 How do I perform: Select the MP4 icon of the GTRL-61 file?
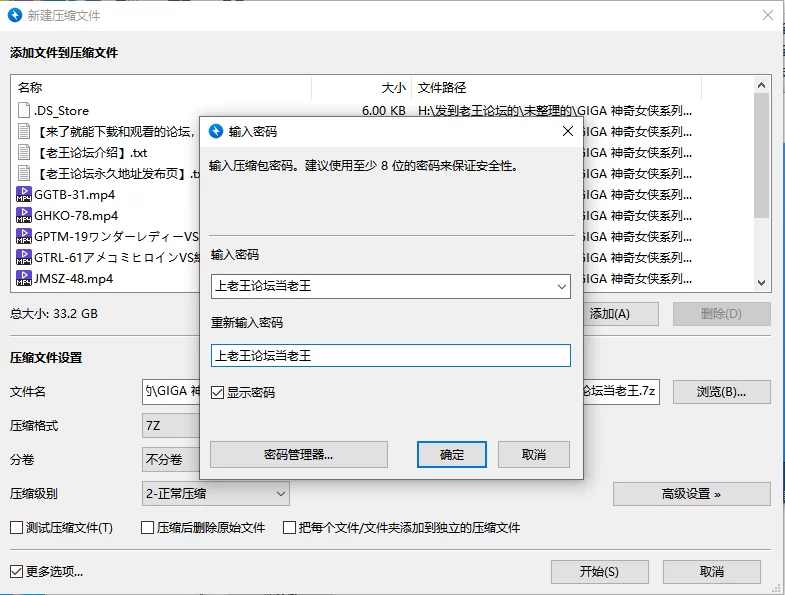pos(24,257)
